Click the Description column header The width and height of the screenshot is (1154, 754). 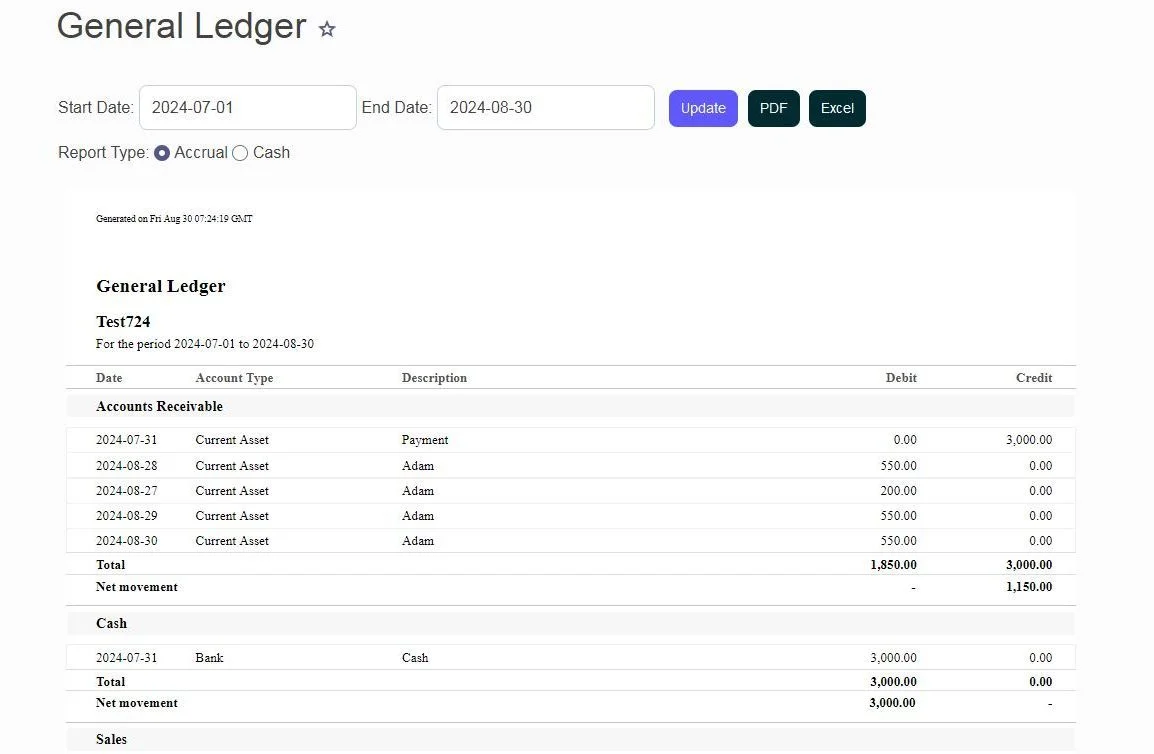[434, 378]
